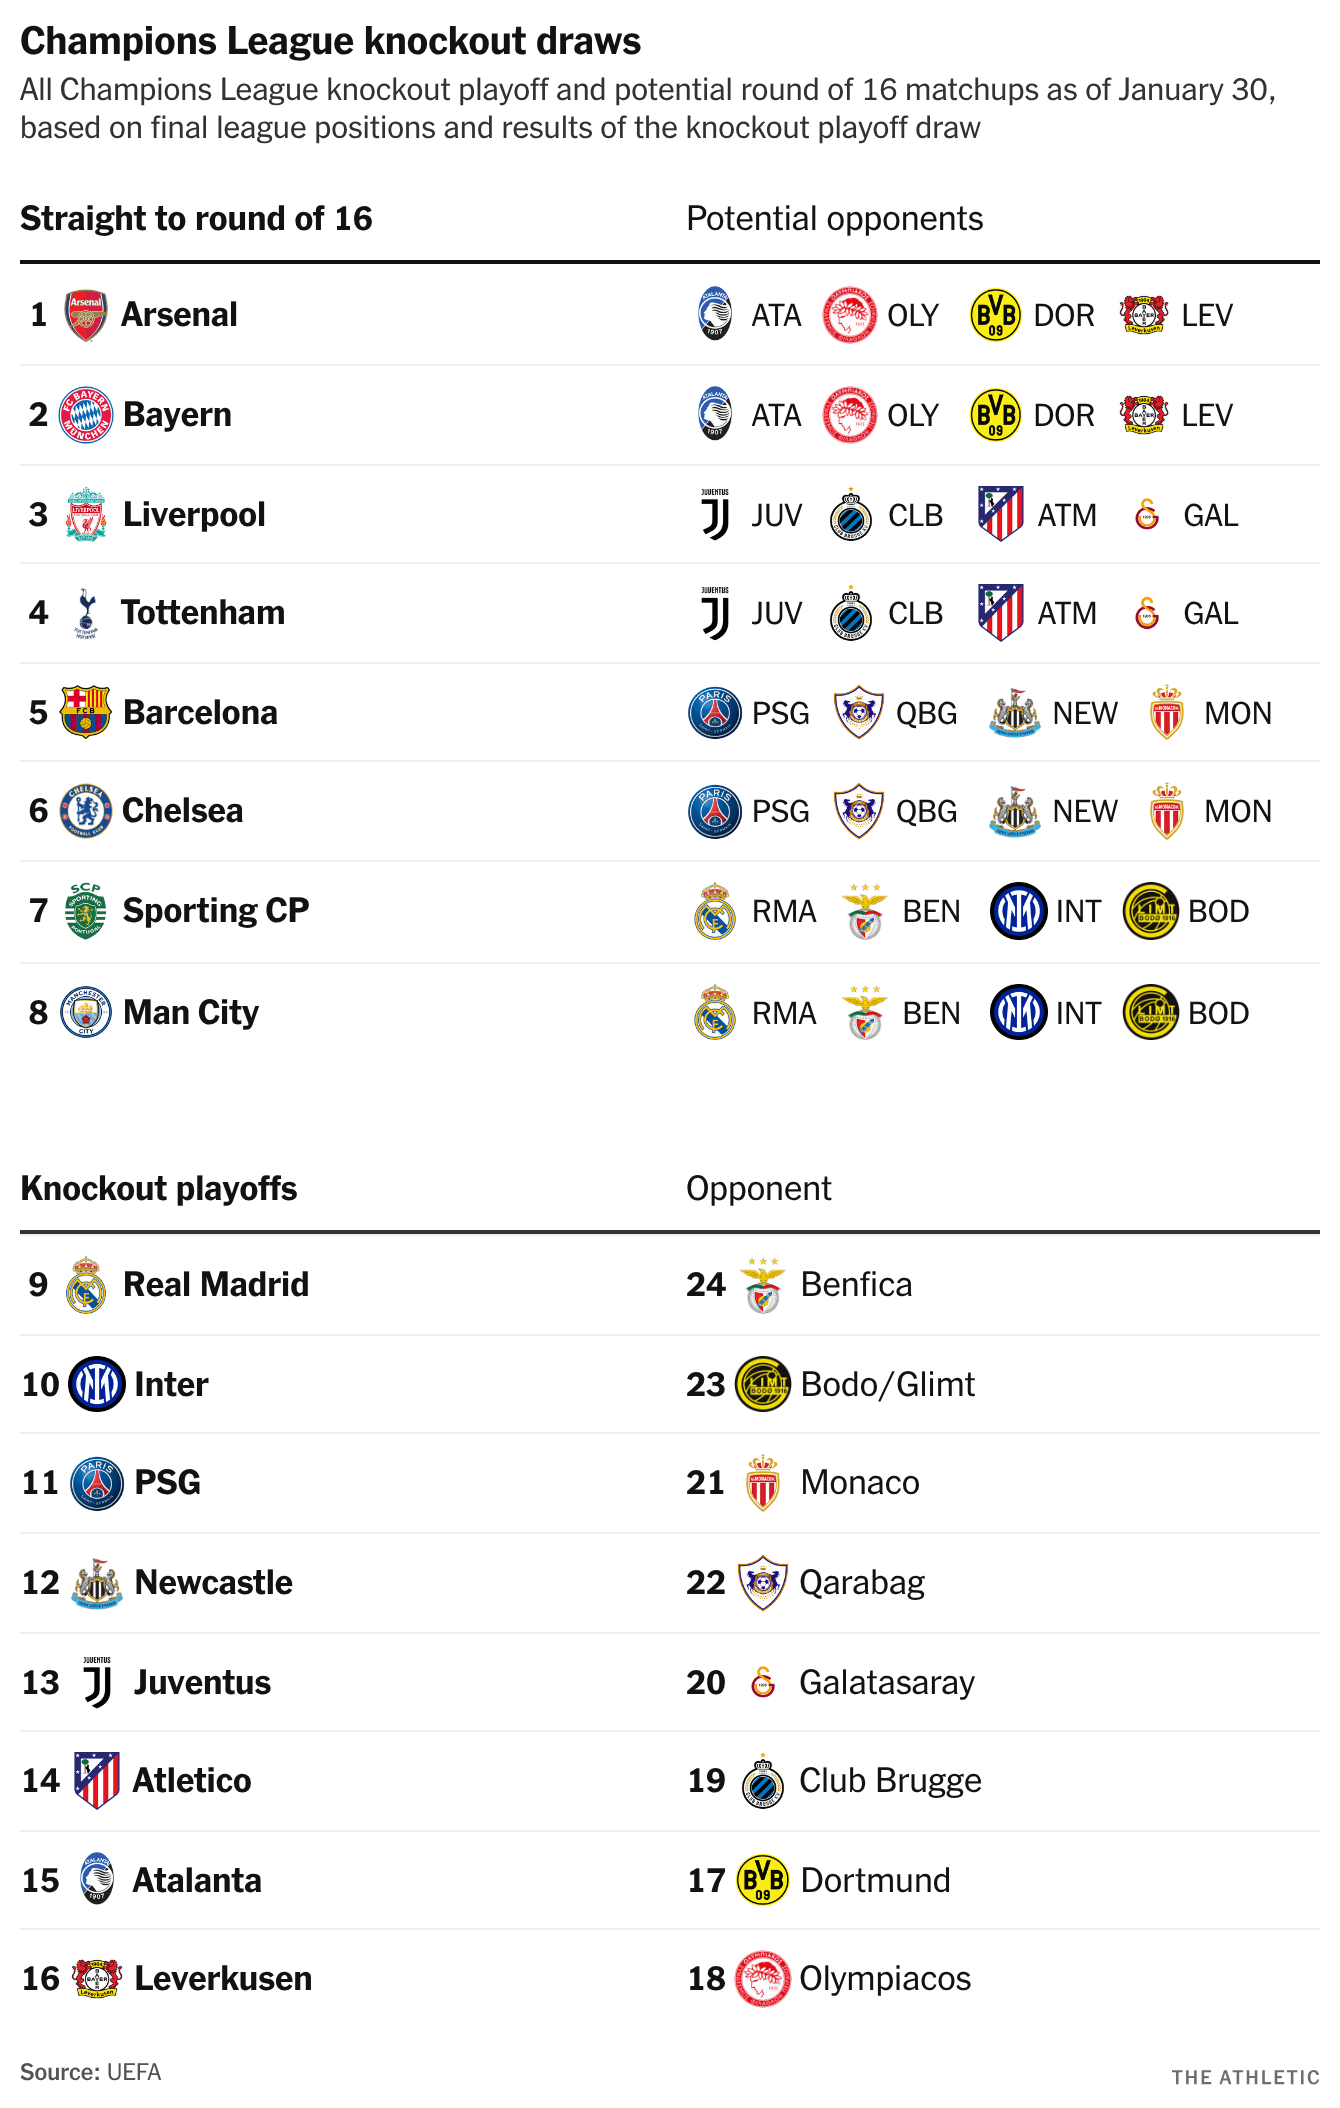Click the Man City crest in row 8
This screenshot has width=1340, height=2108.
(86, 1012)
